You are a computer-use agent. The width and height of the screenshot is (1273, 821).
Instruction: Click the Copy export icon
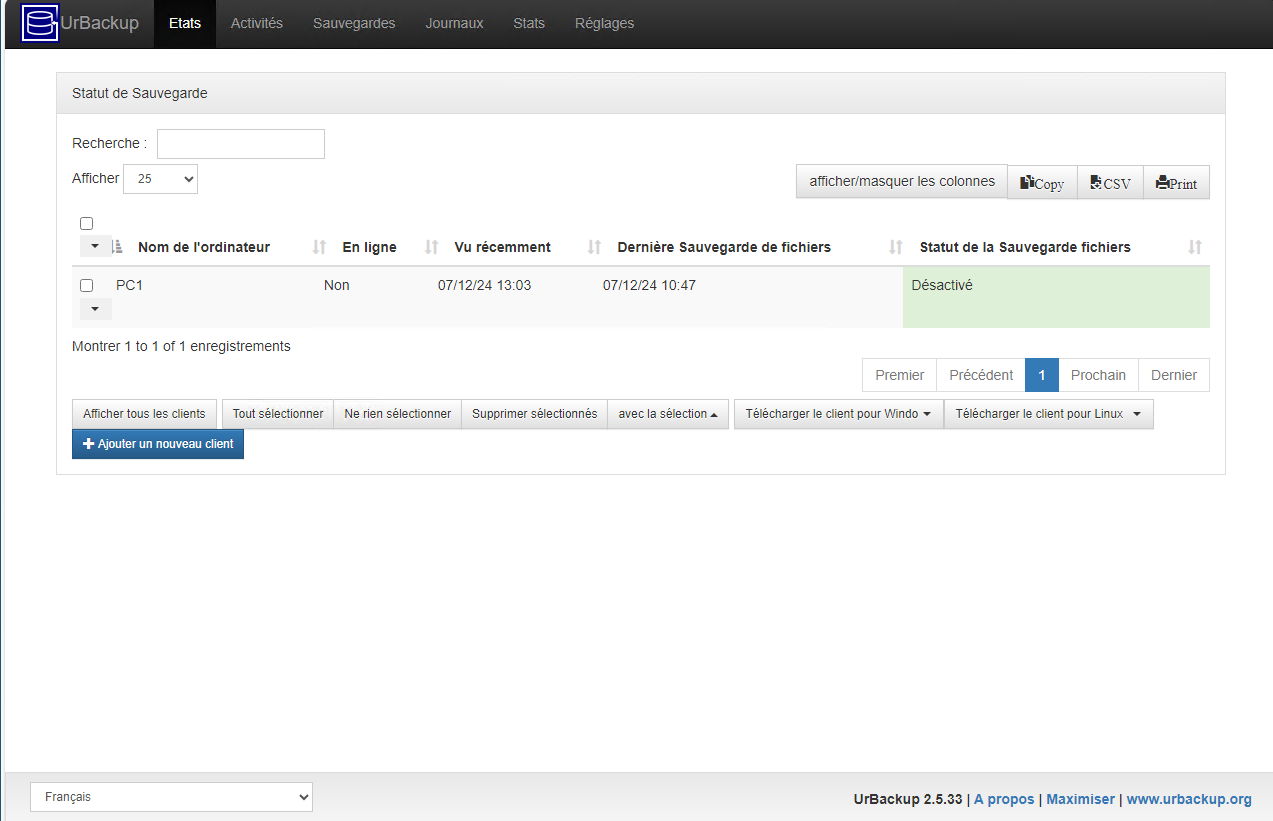point(1041,183)
